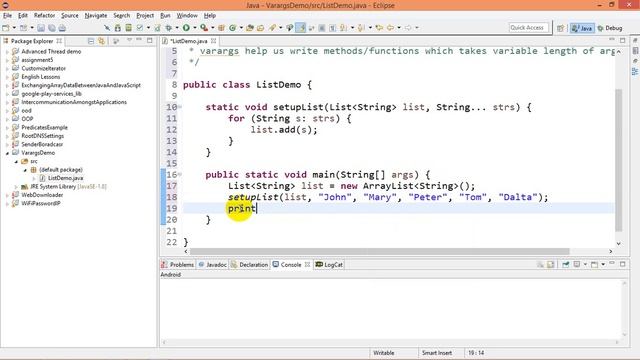The image size is (640, 360).
Task: Click the Quick Access search field
Action: [x=529, y=28]
